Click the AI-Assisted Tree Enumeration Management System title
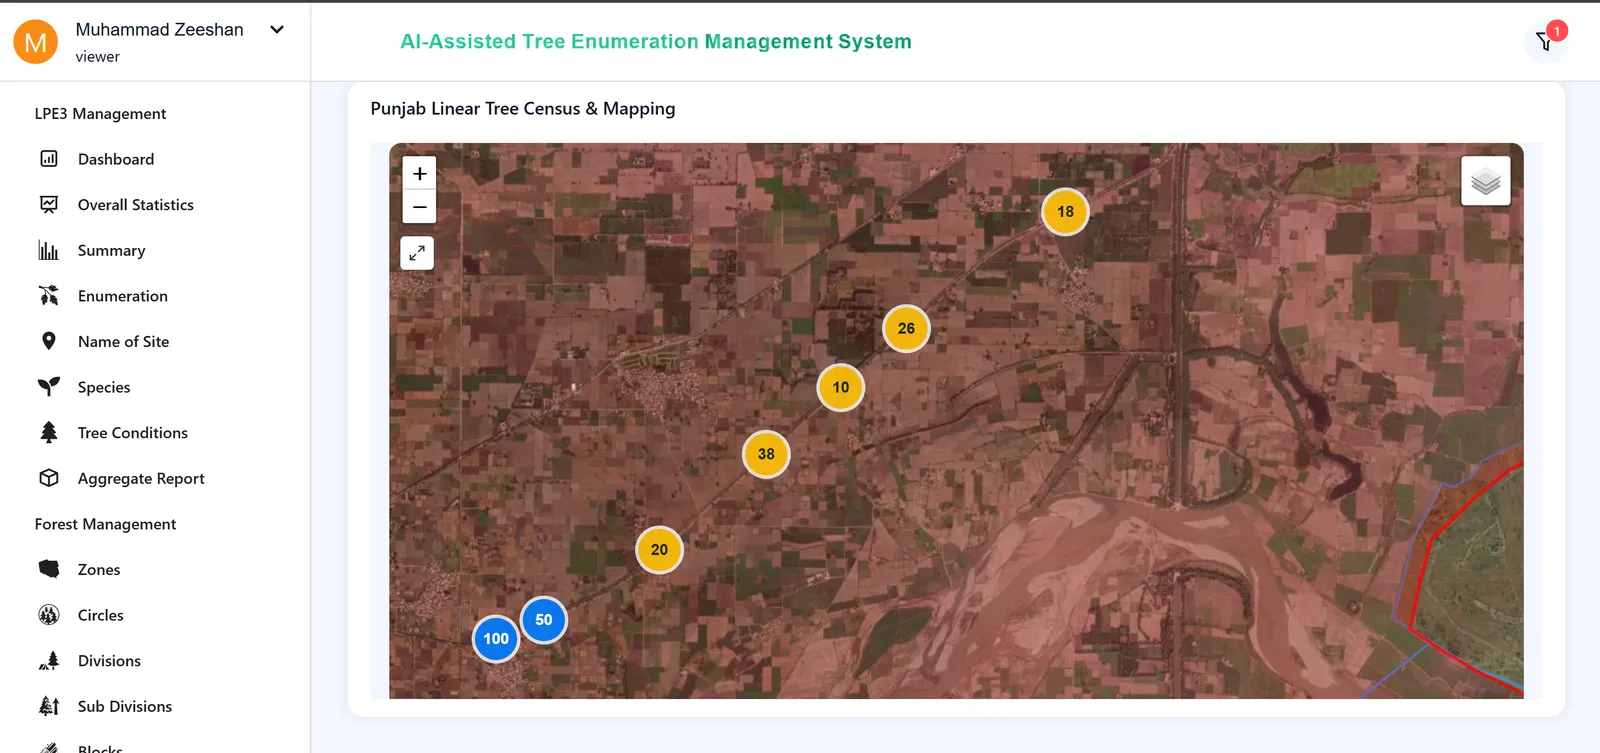 click(x=656, y=42)
